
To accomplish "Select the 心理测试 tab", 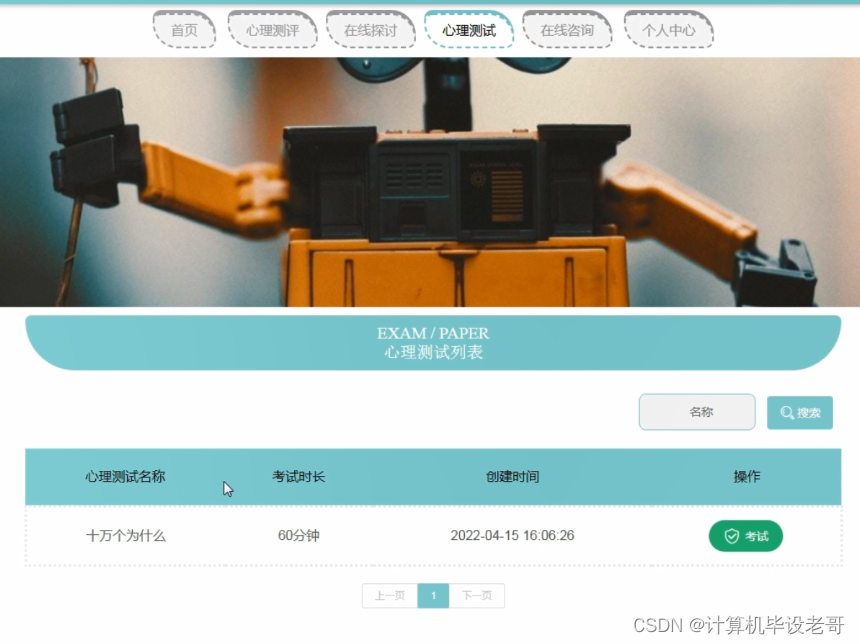I will point(469,30).
